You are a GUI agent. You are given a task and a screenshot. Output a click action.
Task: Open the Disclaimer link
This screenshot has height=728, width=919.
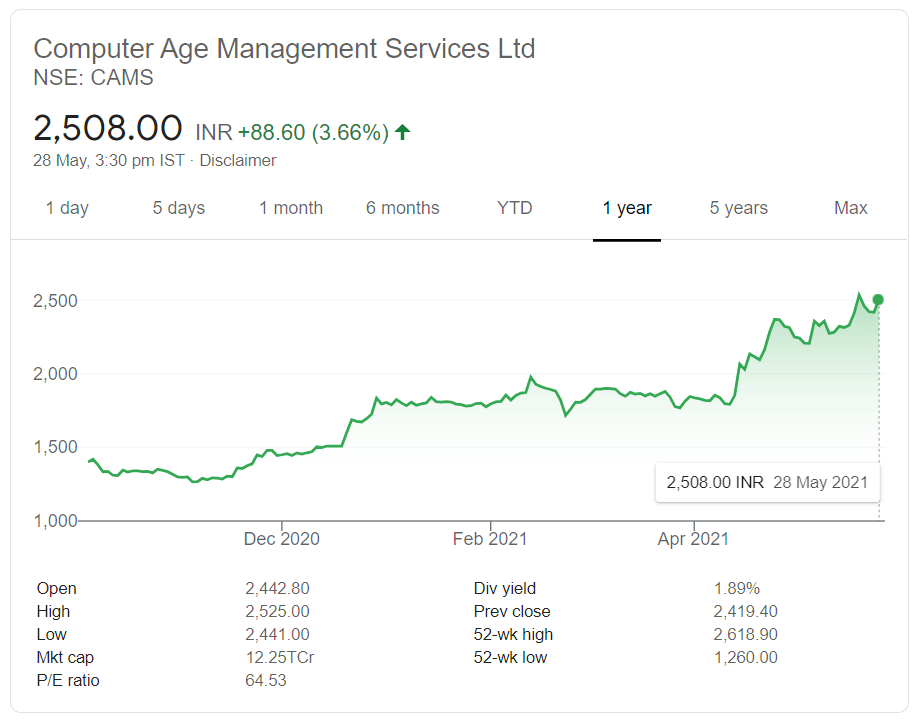point(238,161)
